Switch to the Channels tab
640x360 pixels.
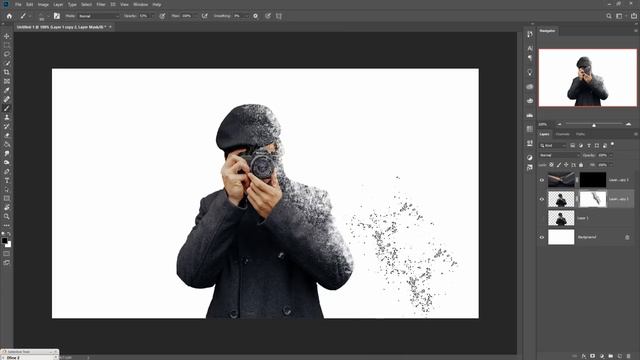tap(562, 134)
